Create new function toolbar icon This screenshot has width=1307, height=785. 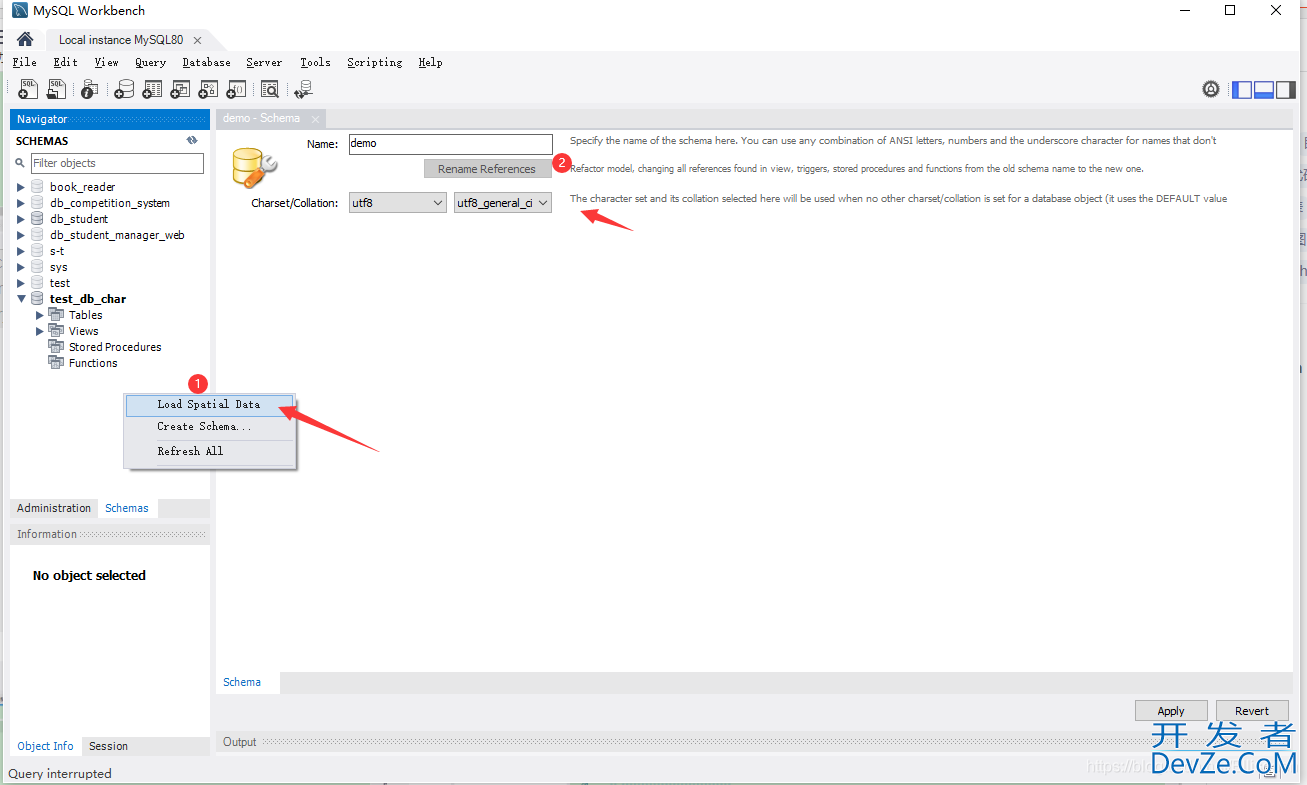[x=236, y=89]
